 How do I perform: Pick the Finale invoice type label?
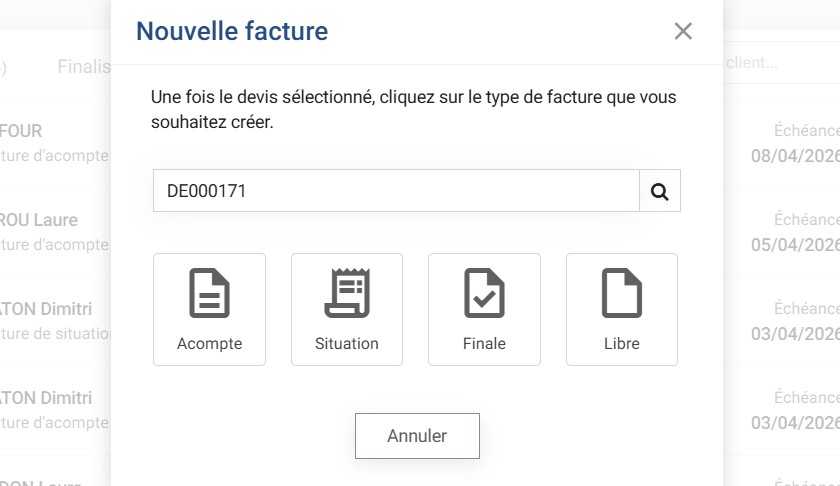click(x=484, y=343)
